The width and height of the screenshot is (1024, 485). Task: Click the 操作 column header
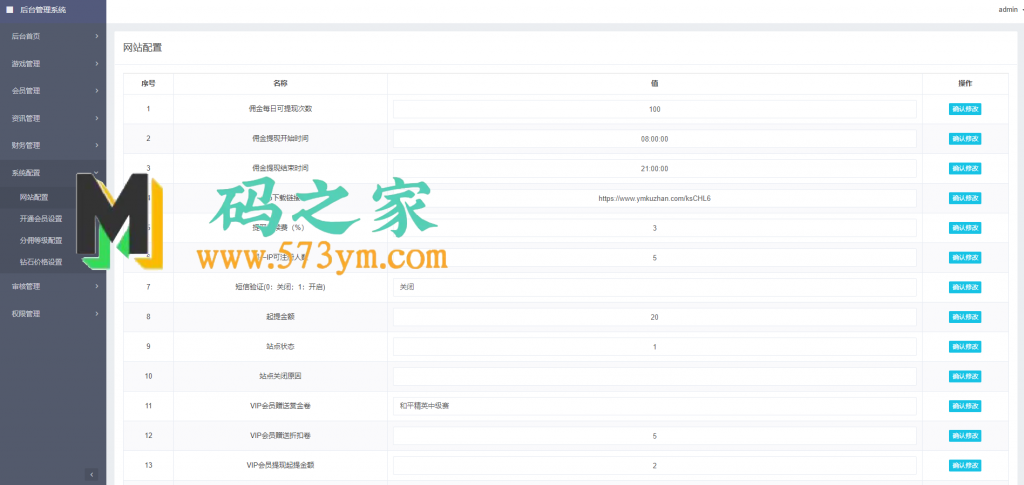pos(965,84)
